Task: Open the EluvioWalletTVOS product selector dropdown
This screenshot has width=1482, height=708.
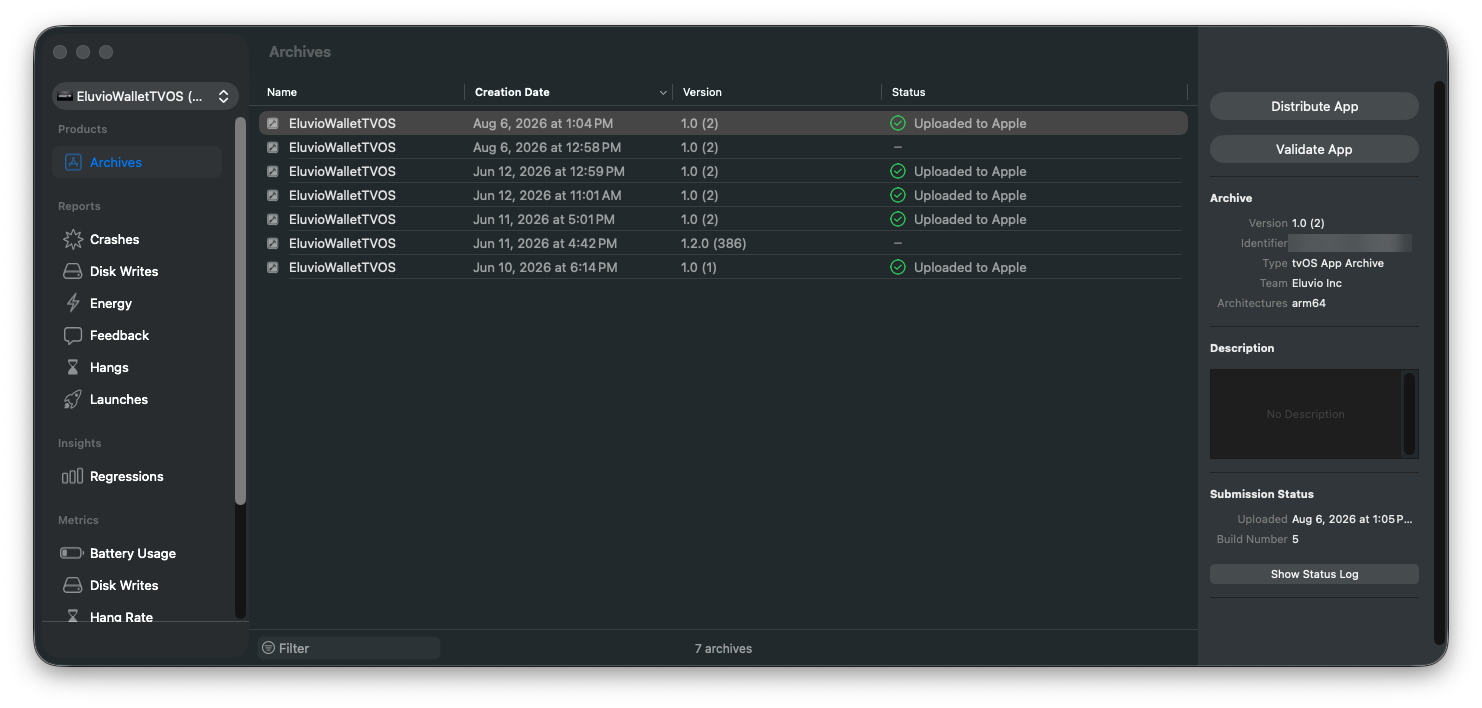Action: click(145, 96)
